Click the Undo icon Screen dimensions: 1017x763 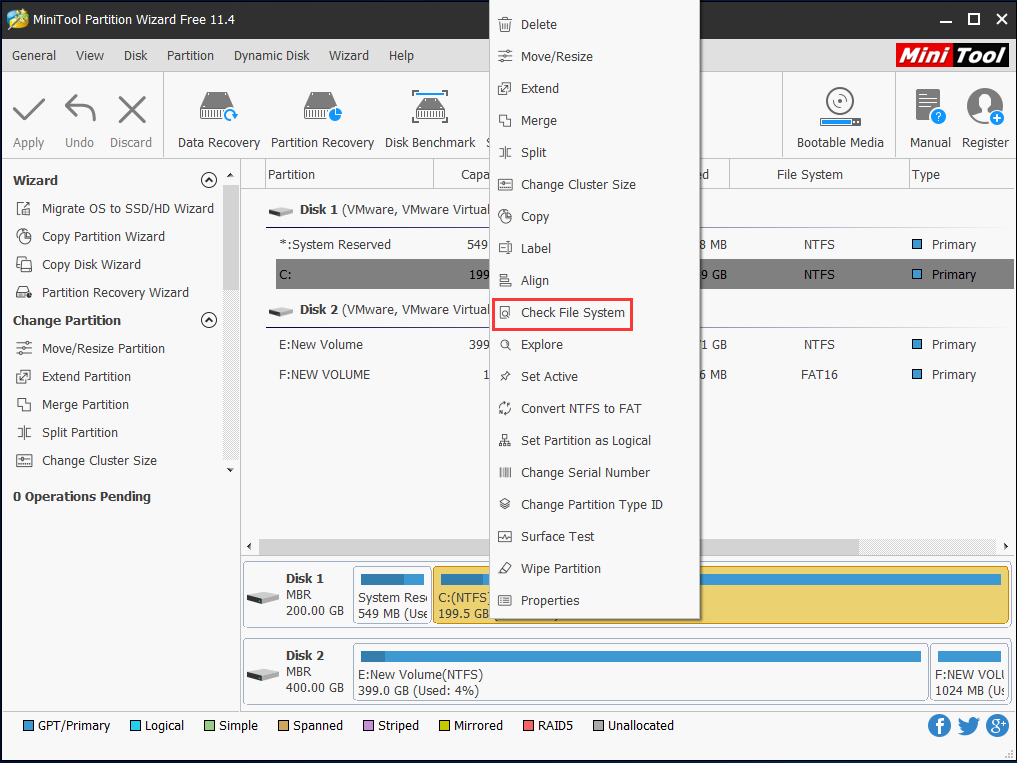[79, 115]
